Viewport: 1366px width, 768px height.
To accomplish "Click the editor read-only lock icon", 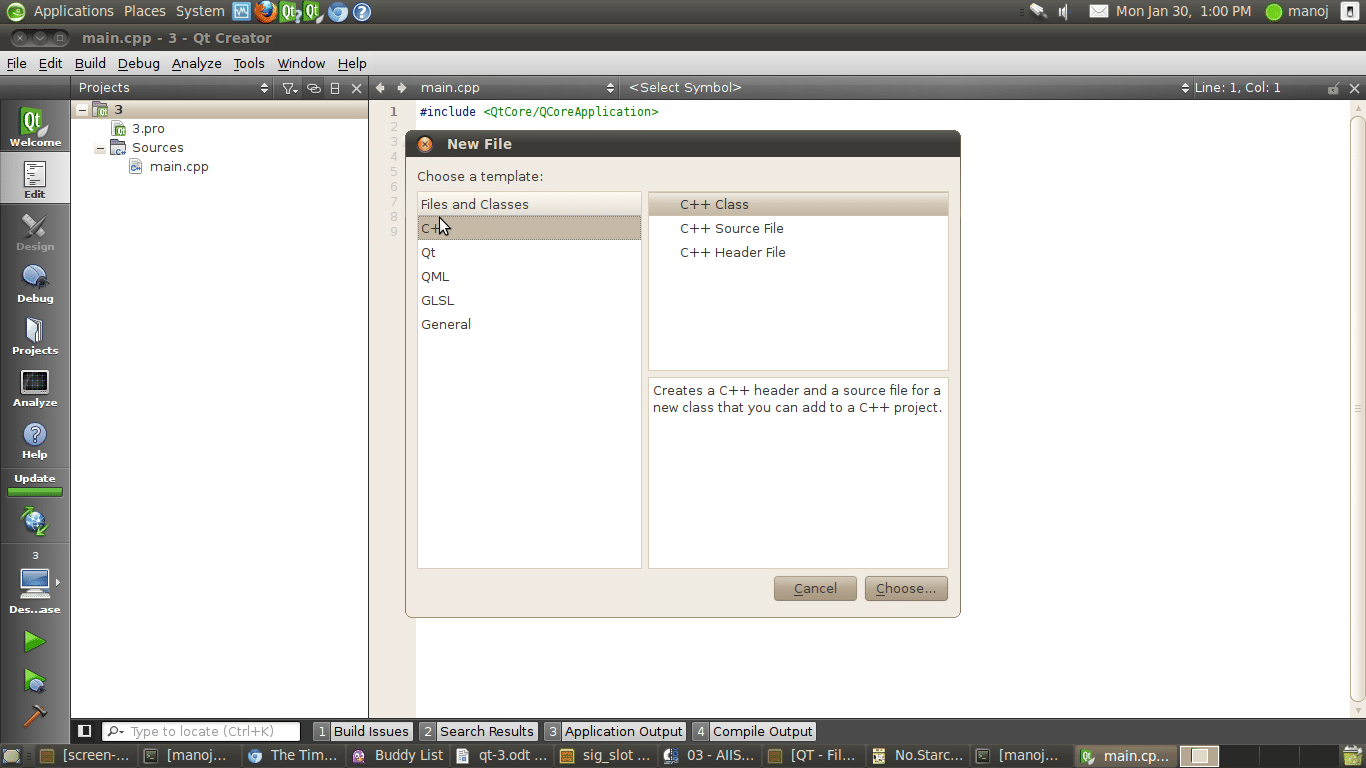I will 1333,88.
